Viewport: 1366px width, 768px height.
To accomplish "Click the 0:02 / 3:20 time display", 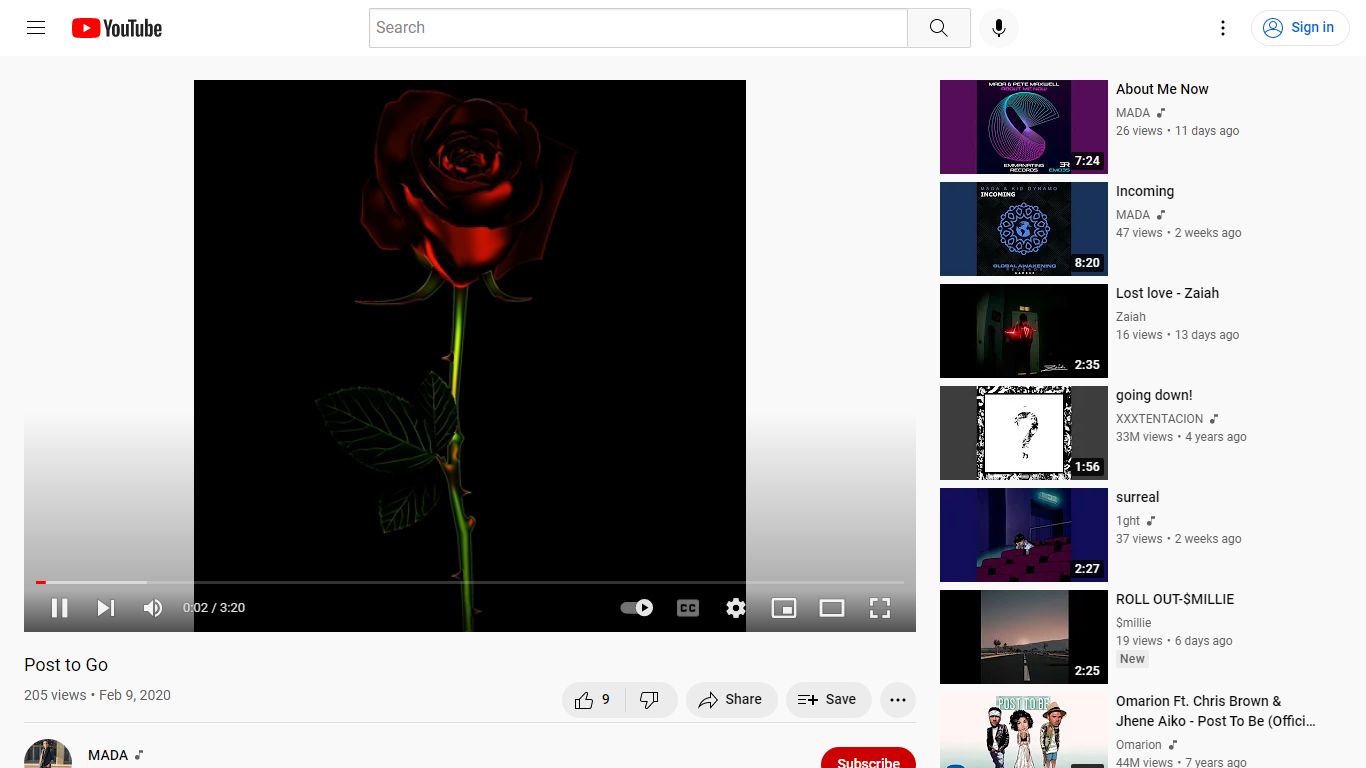I will tap(214, 608).
